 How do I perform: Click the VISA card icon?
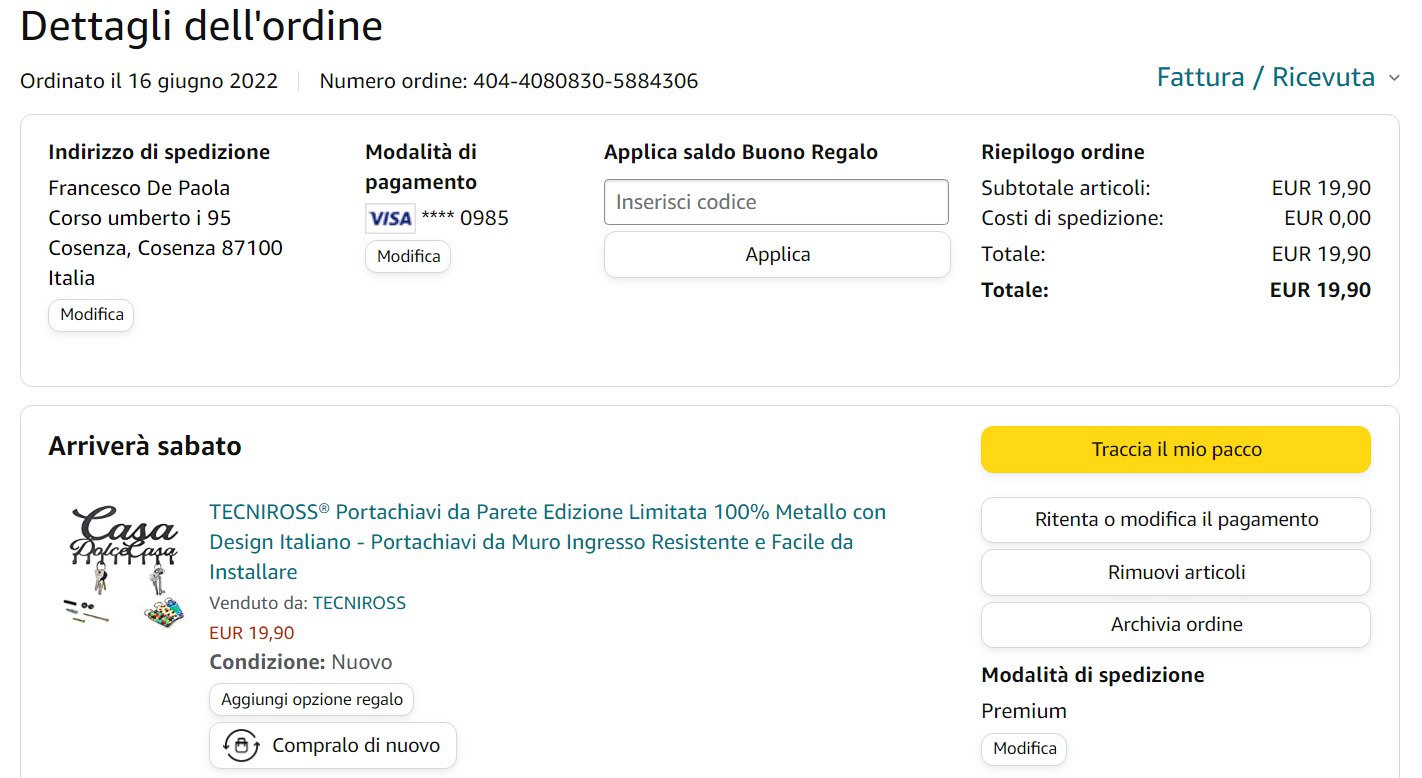[390, 218]
